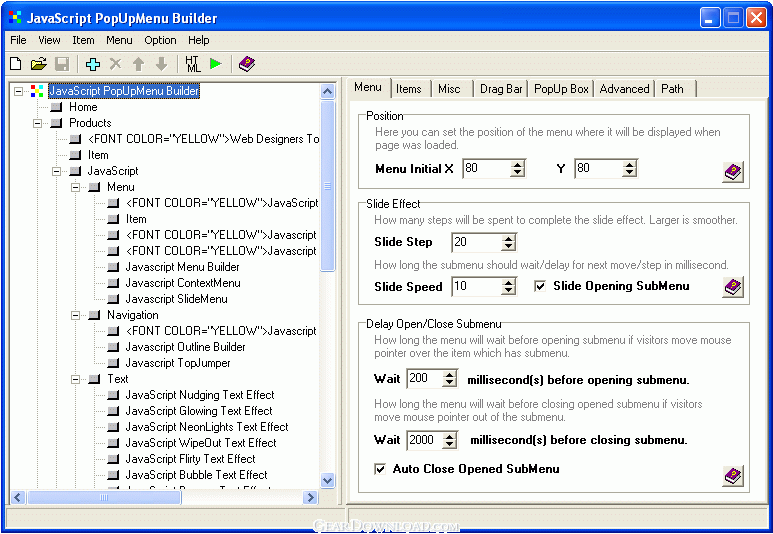
Task: Select JavaScript Glowing Text Effect tree item
Action: pos(199,411)
